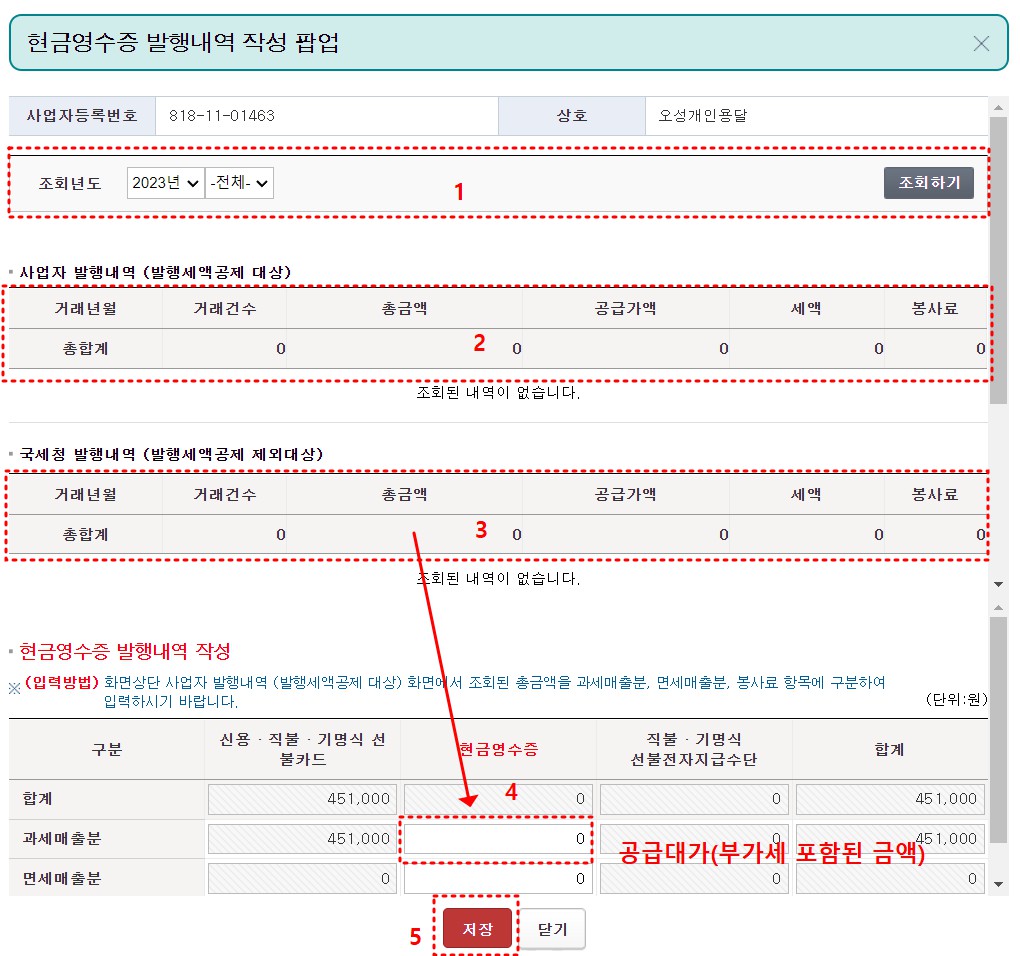
Task: Click the 조회하기 search button
Action: point(928,183)
